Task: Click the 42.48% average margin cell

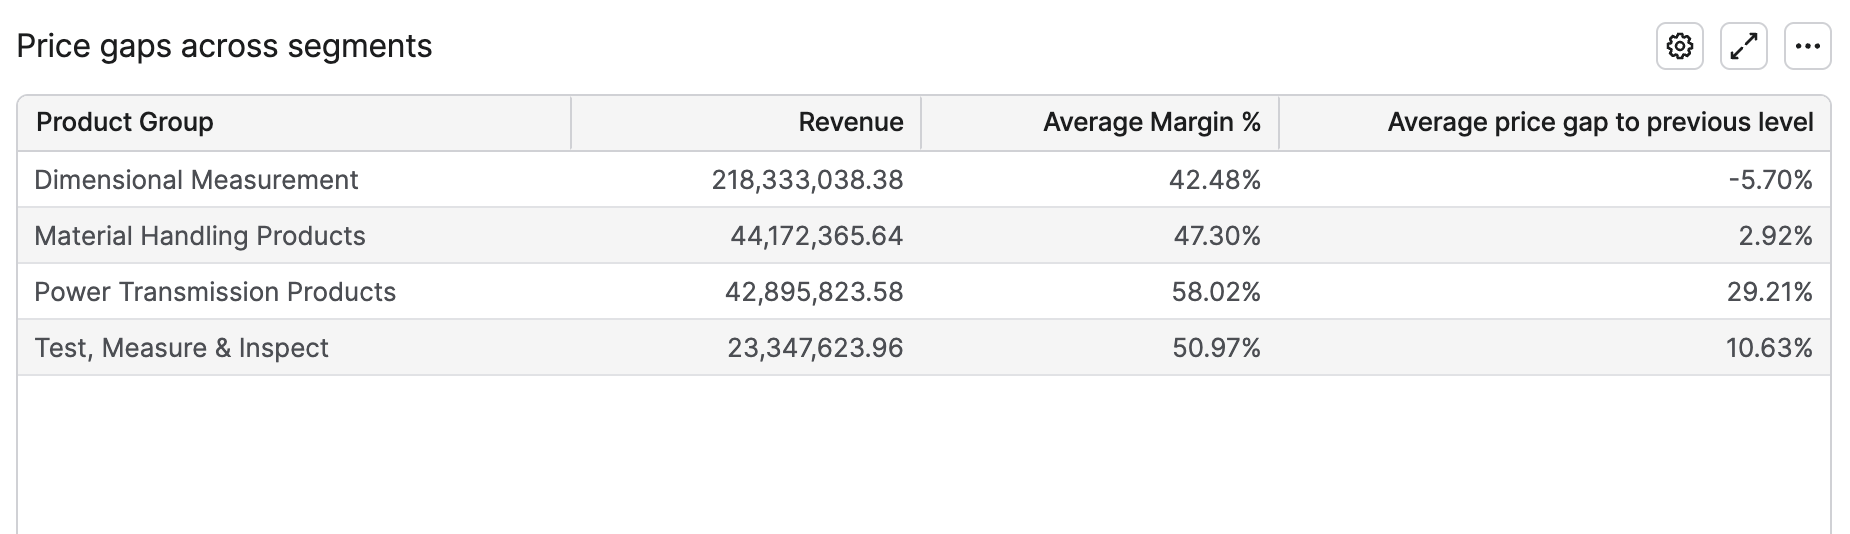Action: click(x=1214, y=180)
